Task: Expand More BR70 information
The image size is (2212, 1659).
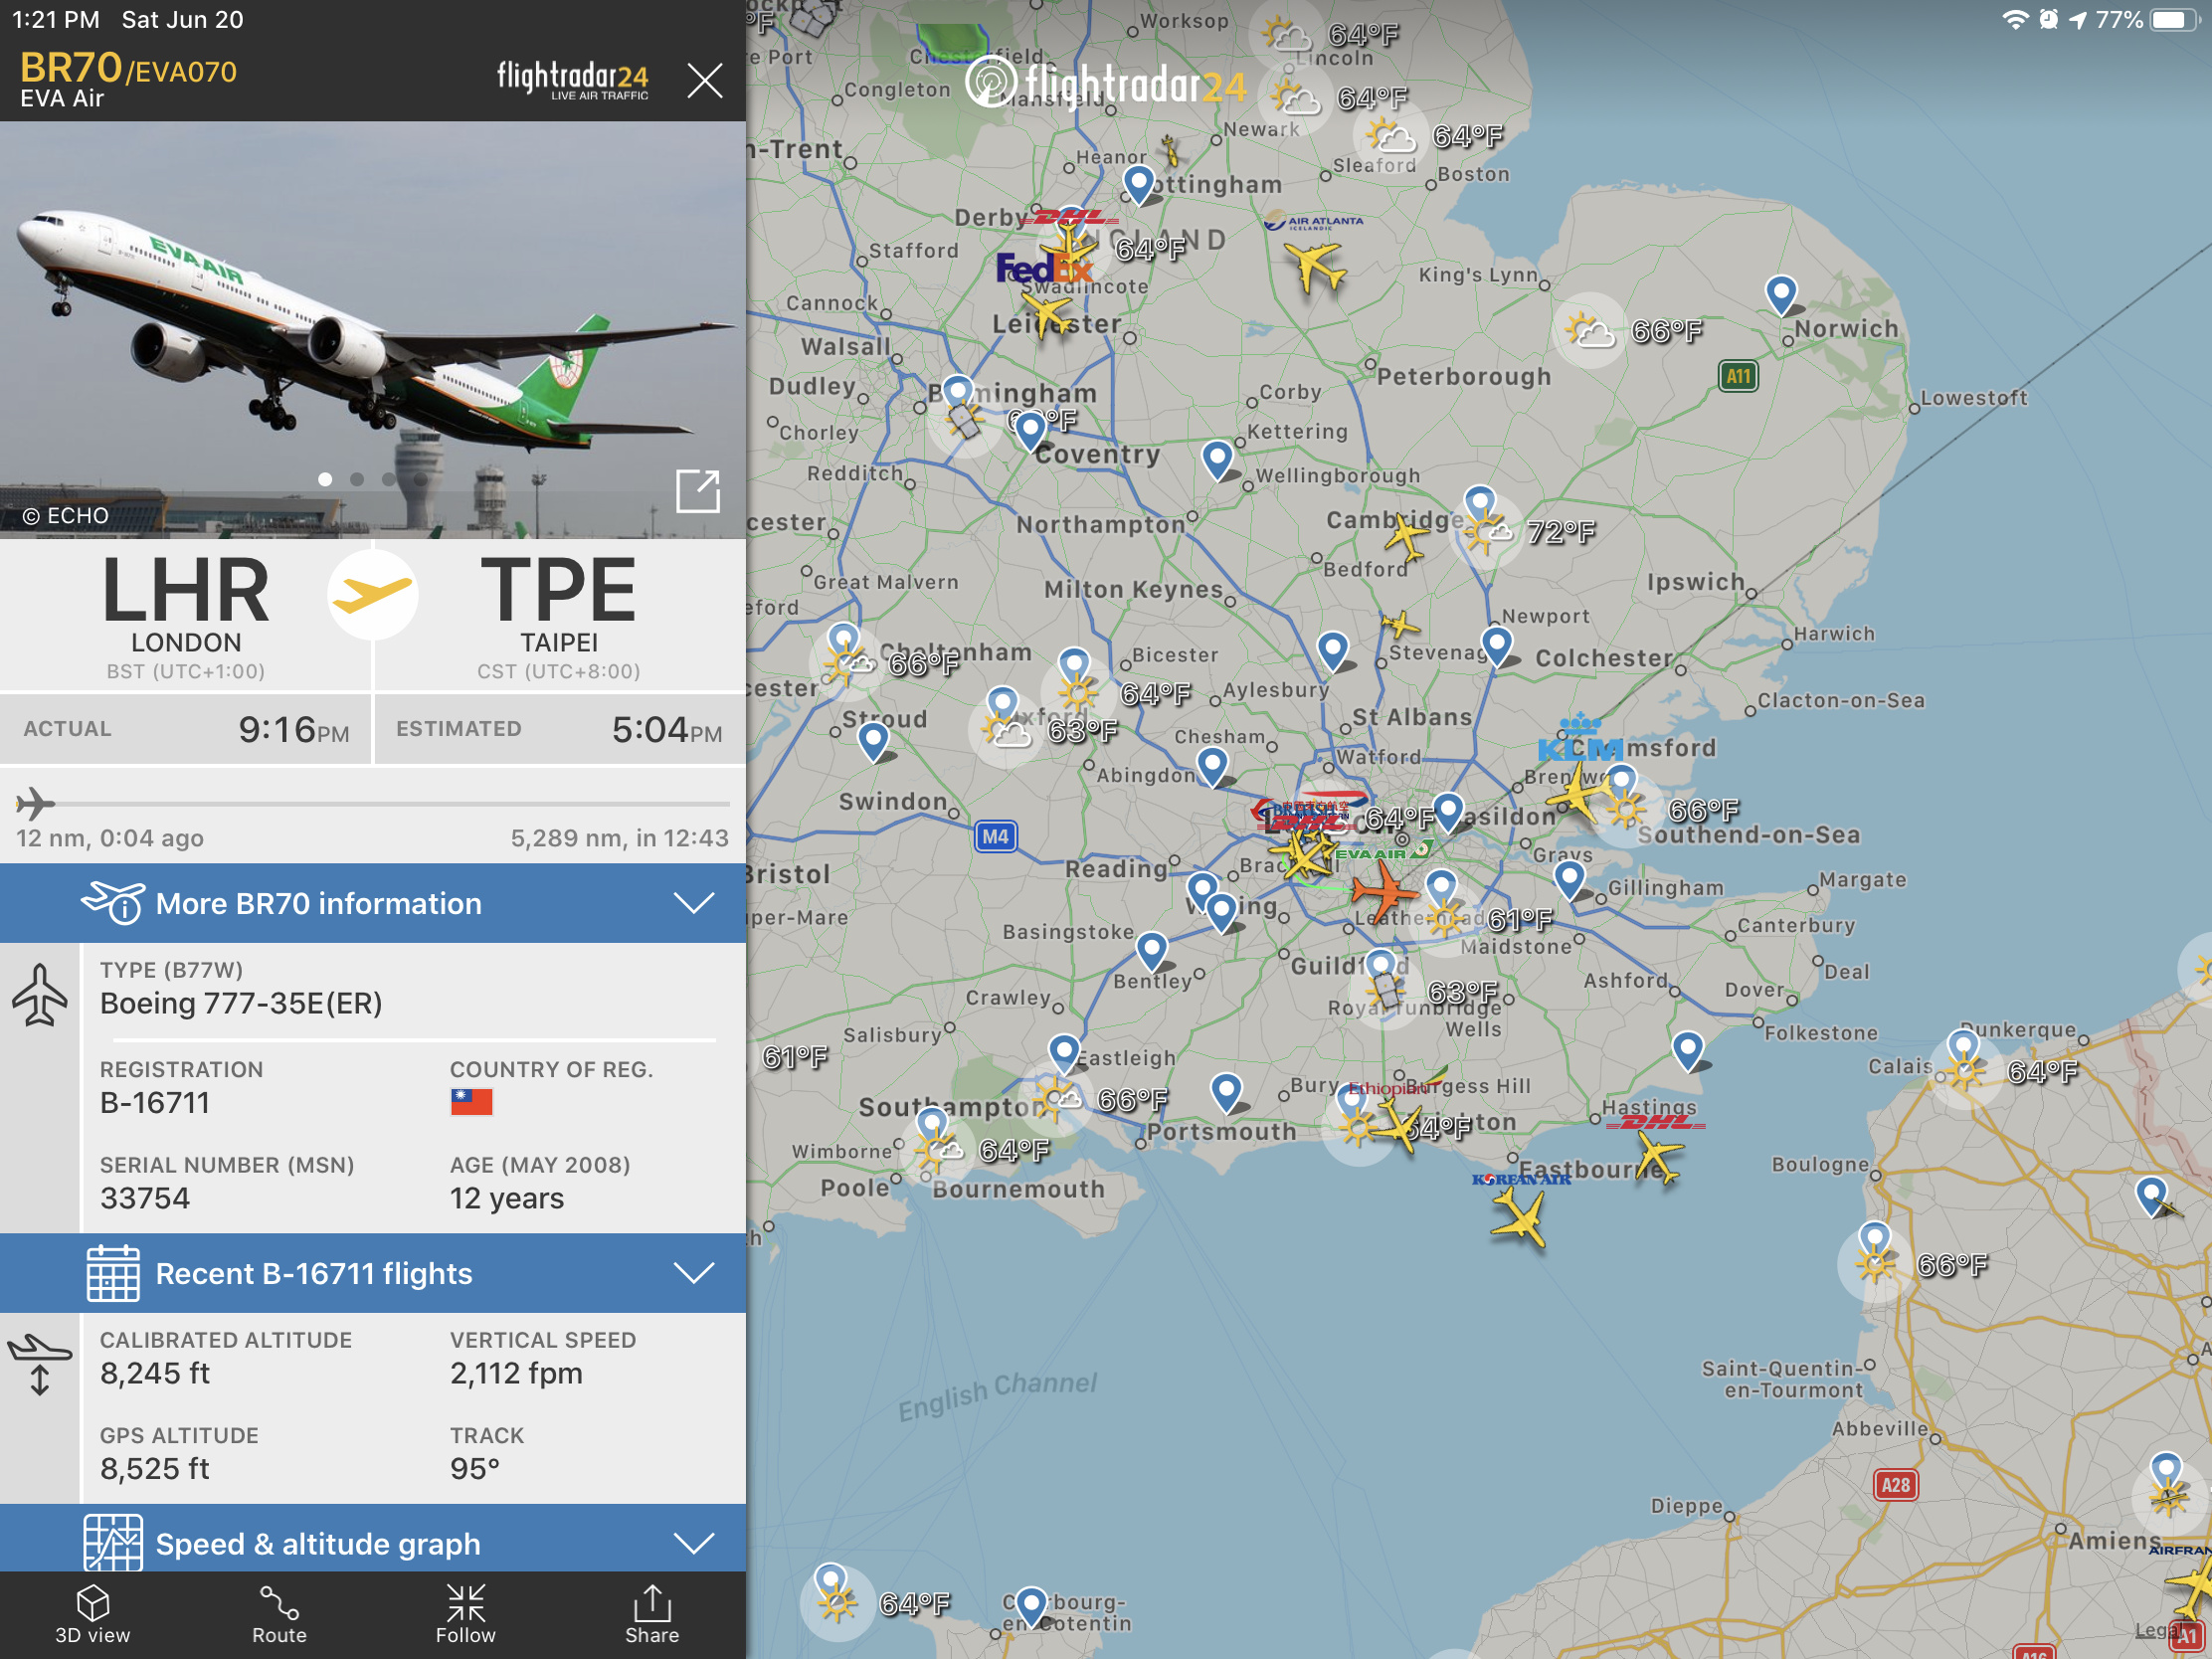Action: (373, 903)
